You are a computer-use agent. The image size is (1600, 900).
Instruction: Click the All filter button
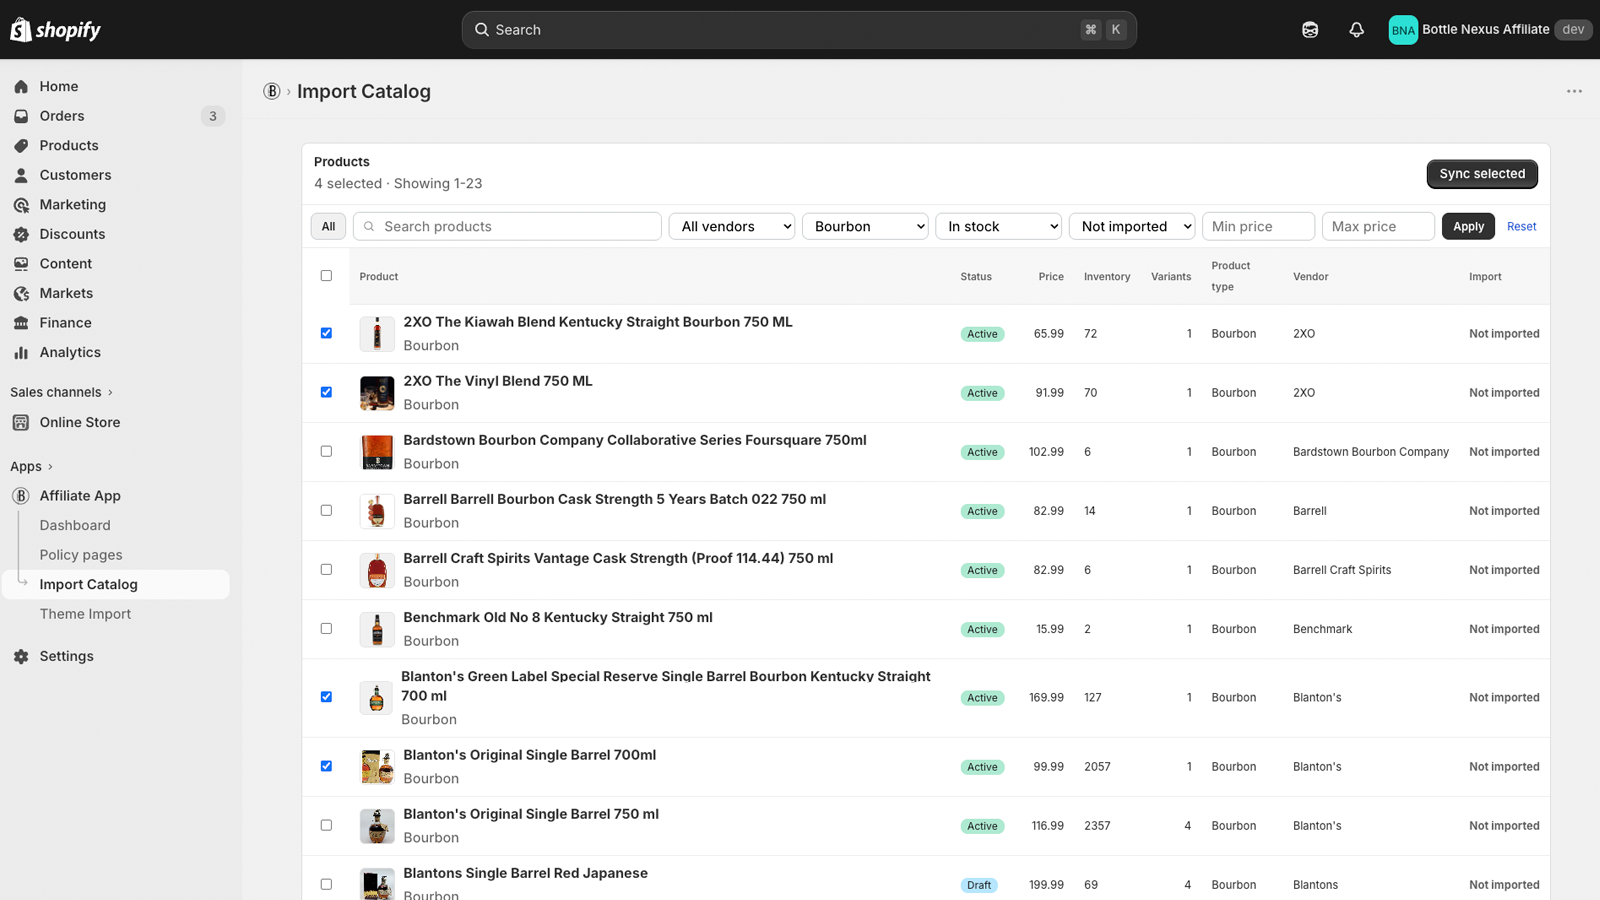pyautogui.click(x=328, y=227)
